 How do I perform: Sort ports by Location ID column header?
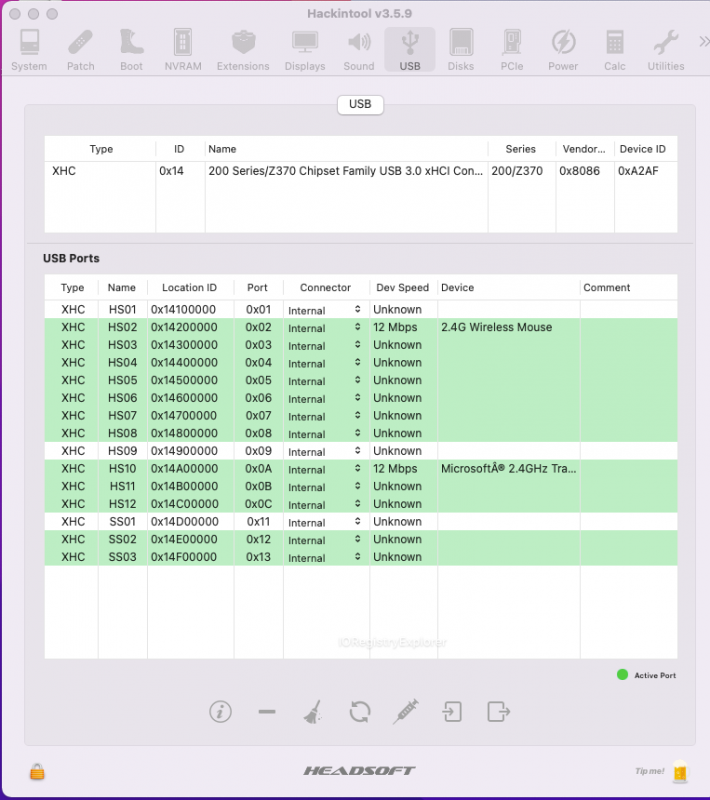(x=189, y=287)
